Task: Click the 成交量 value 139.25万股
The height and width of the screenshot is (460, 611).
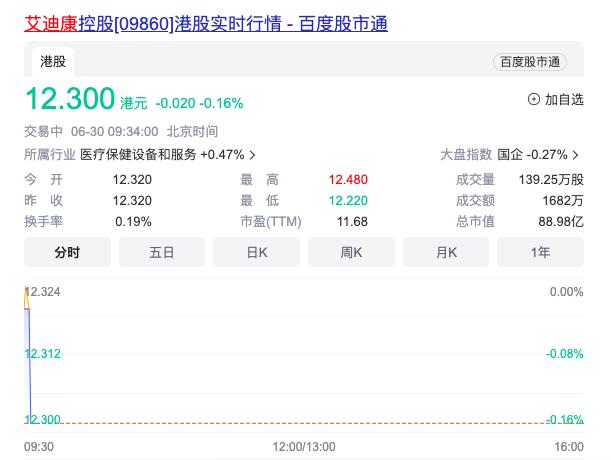Action: 551,180
